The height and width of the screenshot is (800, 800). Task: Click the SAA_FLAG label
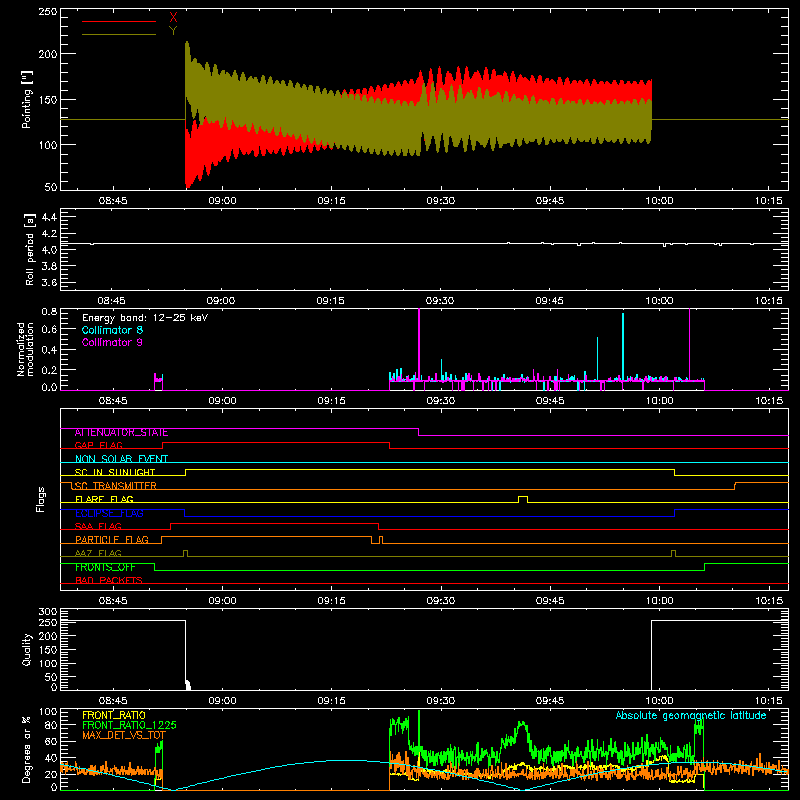(98, 526)
